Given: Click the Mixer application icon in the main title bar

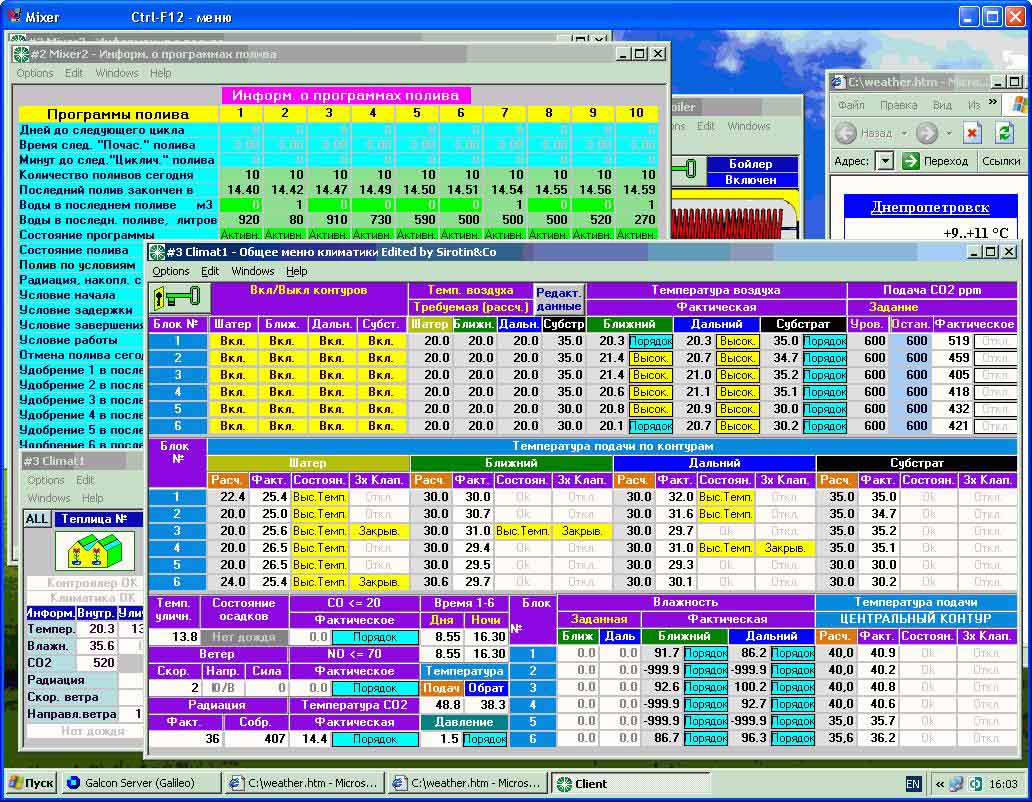Looking at the screenshot, I should (14, 16).
